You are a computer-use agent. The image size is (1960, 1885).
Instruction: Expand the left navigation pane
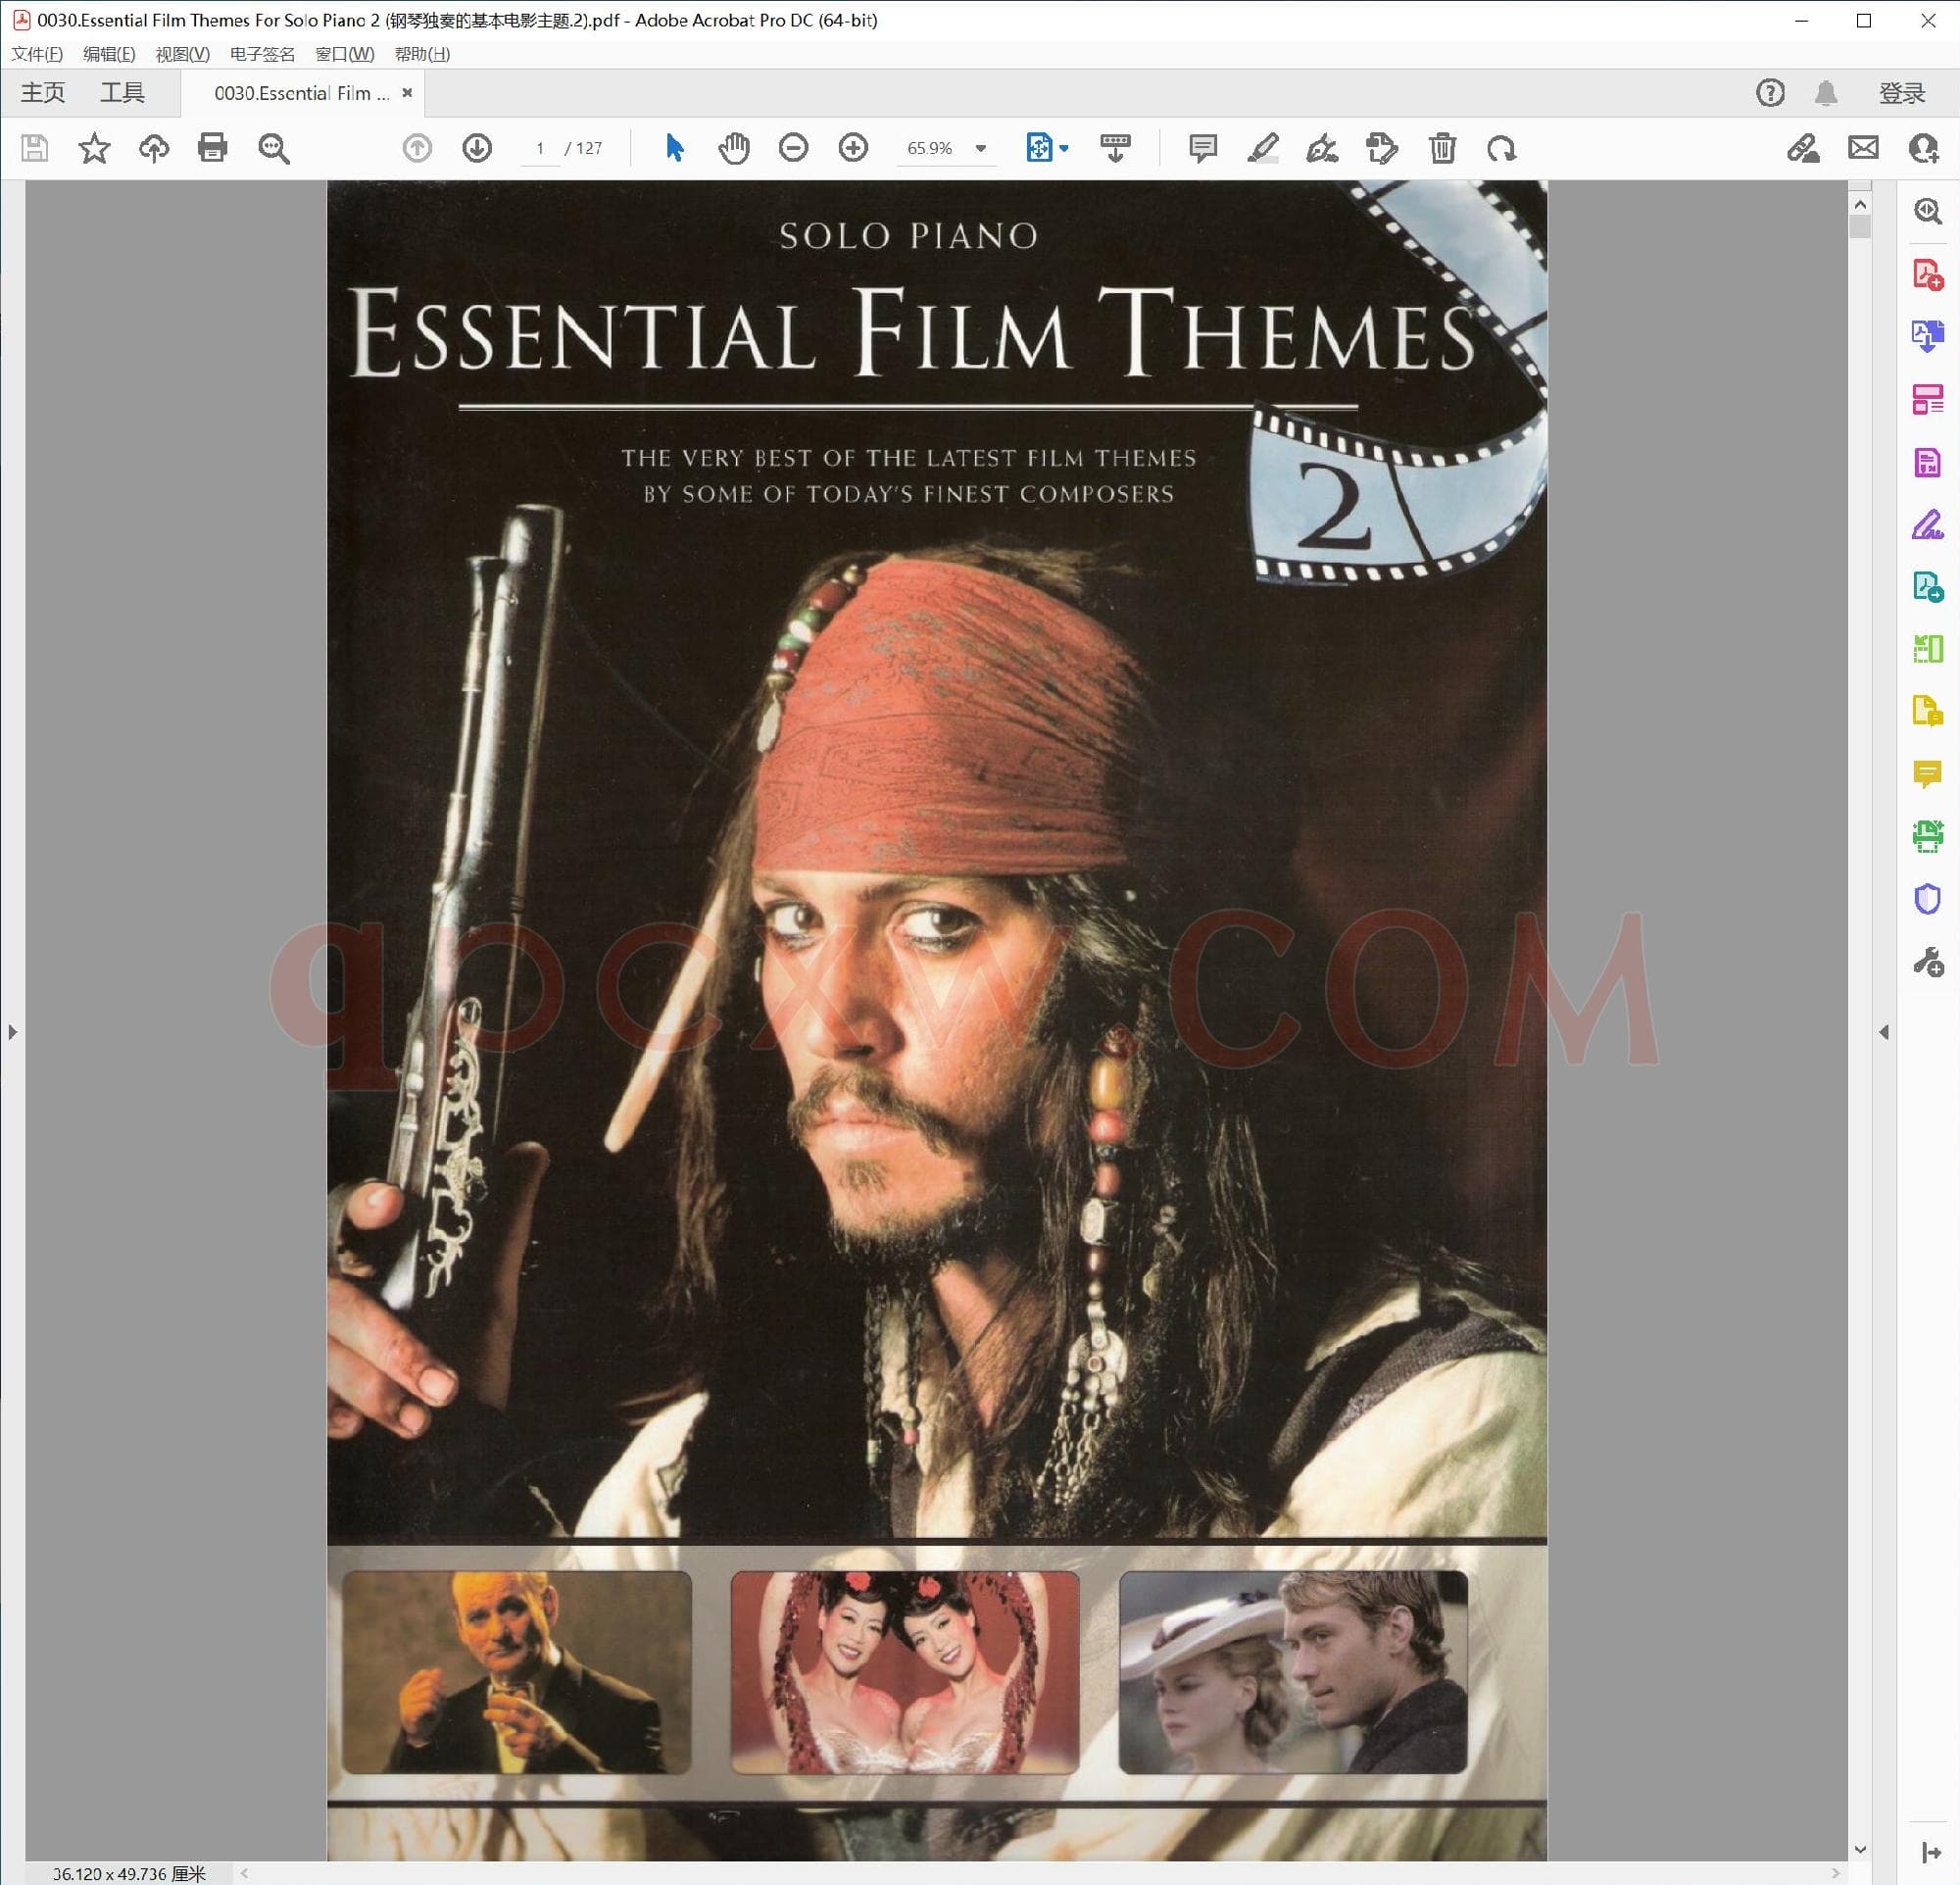[x=12, y=1031]
